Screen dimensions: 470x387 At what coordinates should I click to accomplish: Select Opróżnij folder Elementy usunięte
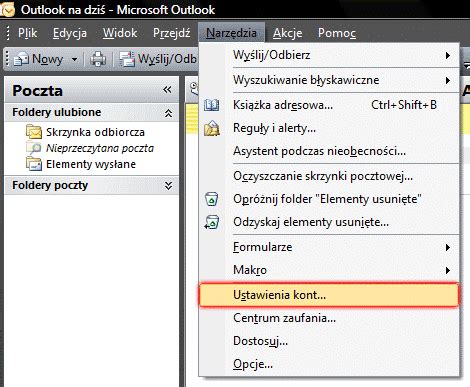329,199
